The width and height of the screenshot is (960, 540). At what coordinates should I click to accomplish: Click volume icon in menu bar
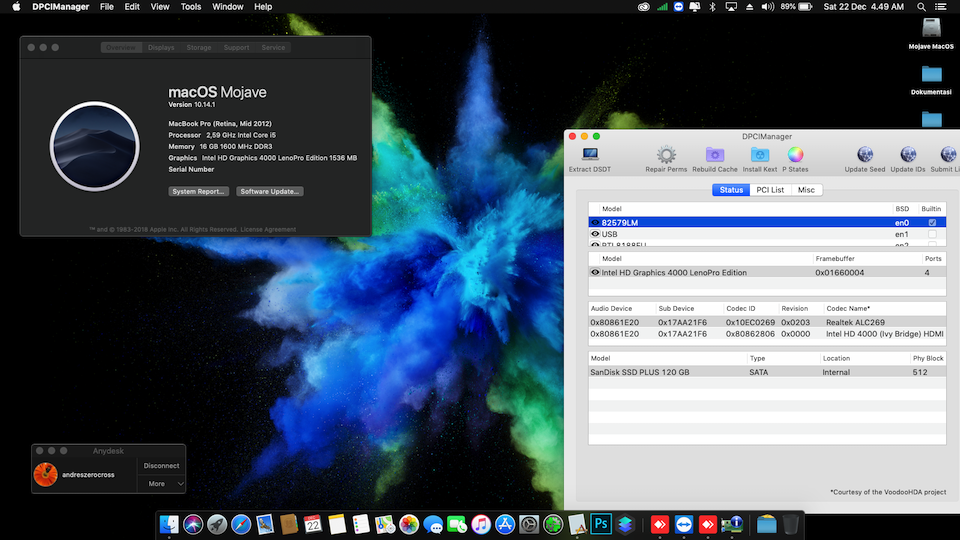pos(767,7)
